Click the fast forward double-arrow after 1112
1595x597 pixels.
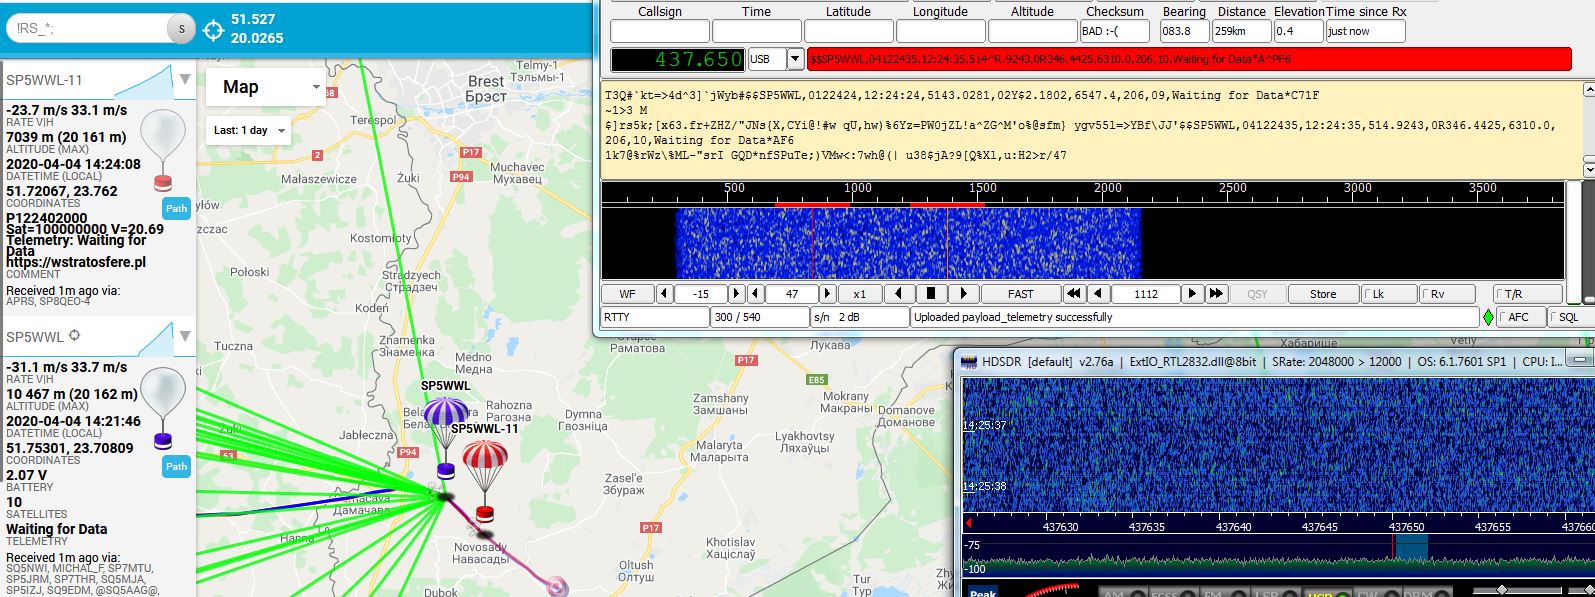click(1216, 294)
